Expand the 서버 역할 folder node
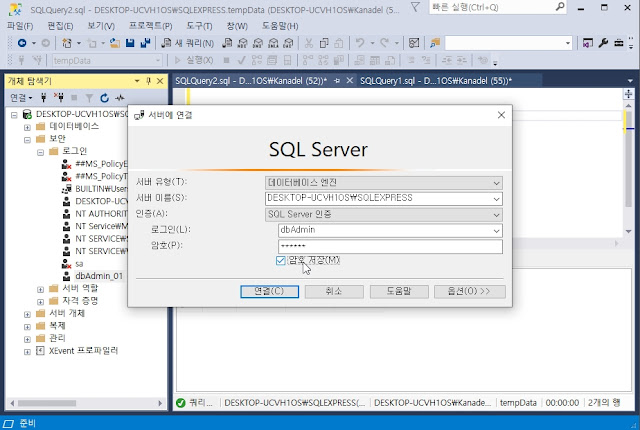 click(40, 289)
